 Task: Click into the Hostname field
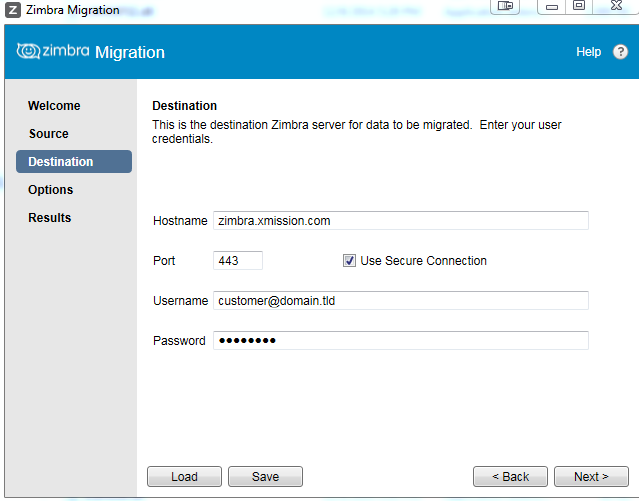point(400,221)
